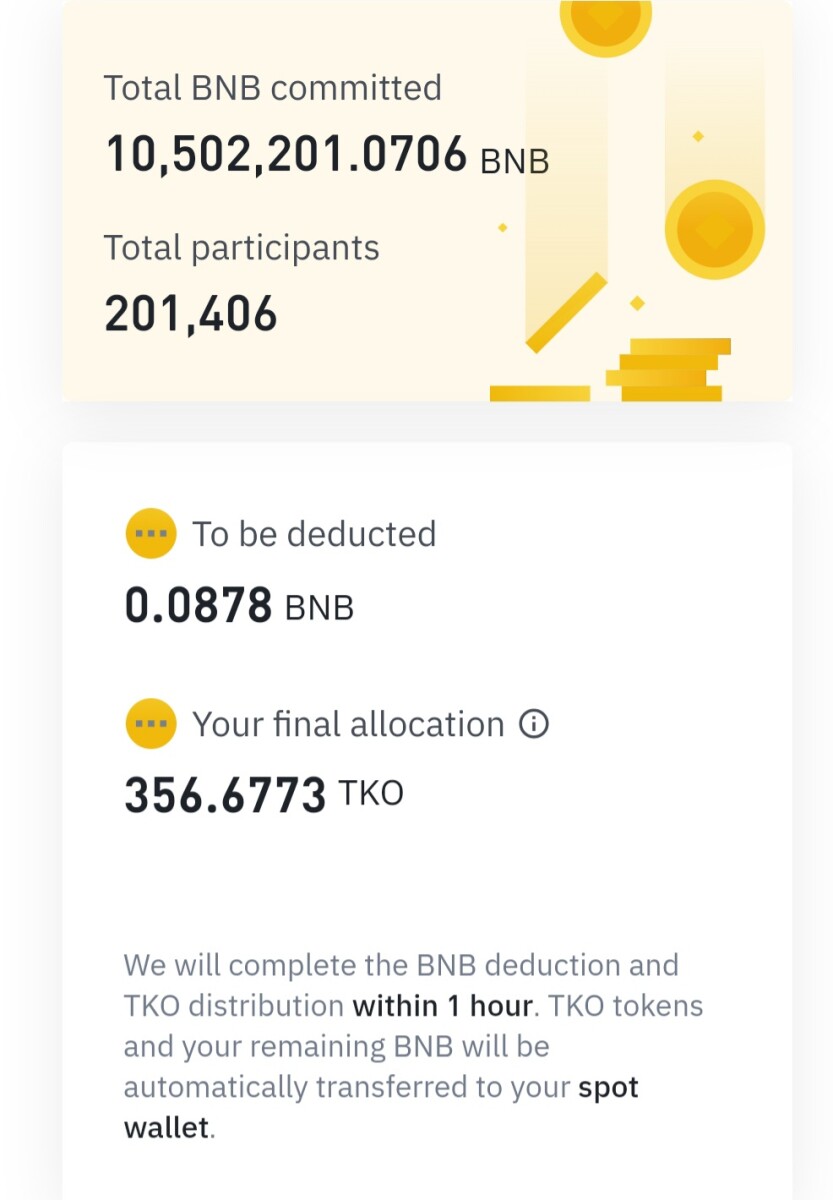The height and width of the screenshot is (1200, 833).
Task: Open the bold "spot wallet" text
Action: 381,1108
